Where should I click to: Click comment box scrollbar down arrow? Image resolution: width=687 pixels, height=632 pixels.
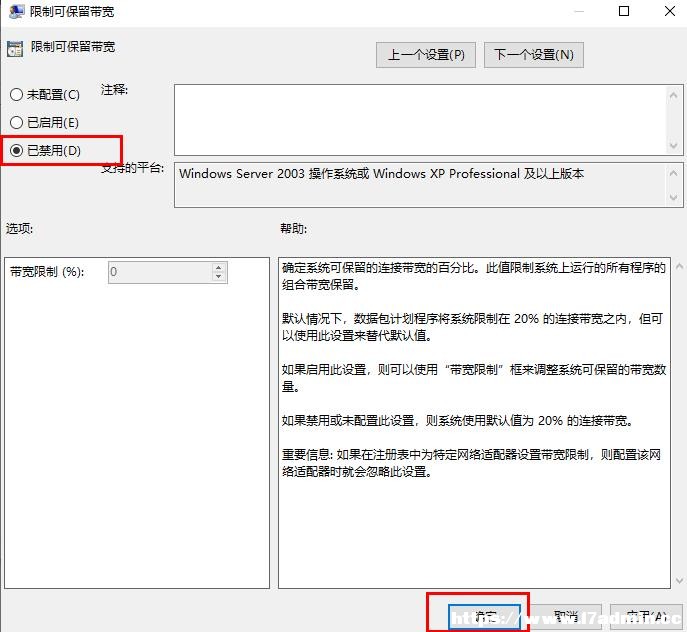[x=673, y=146]
